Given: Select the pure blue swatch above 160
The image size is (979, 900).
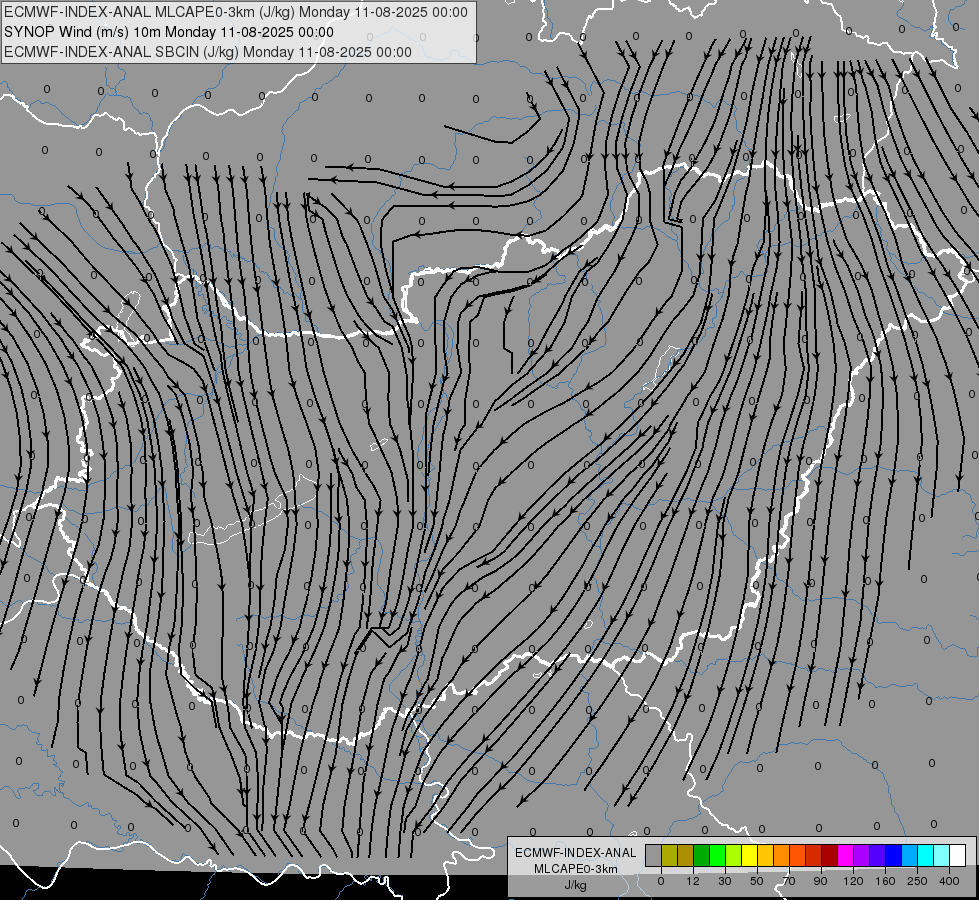Looking at the screenshot, I should 893,855.
